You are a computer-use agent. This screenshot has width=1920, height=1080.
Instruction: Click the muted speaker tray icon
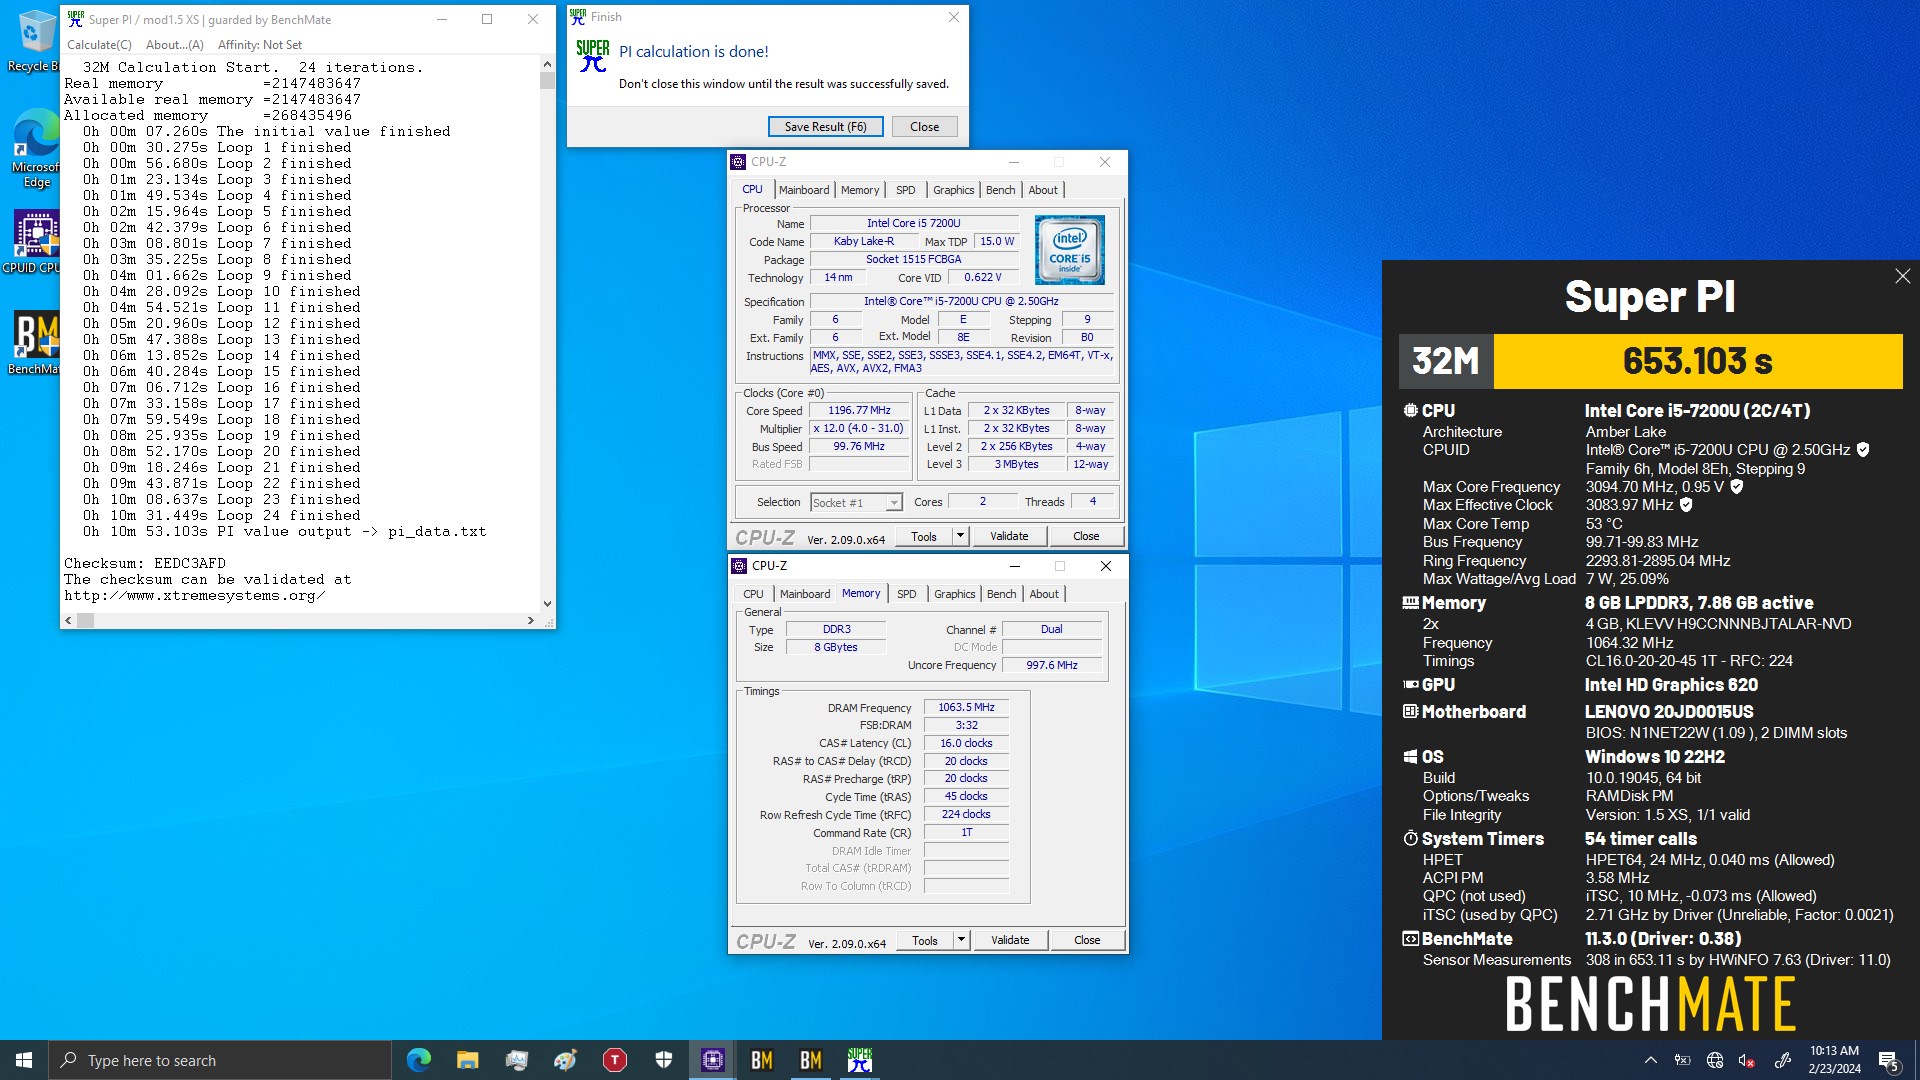click(x=1747, y=1060)
